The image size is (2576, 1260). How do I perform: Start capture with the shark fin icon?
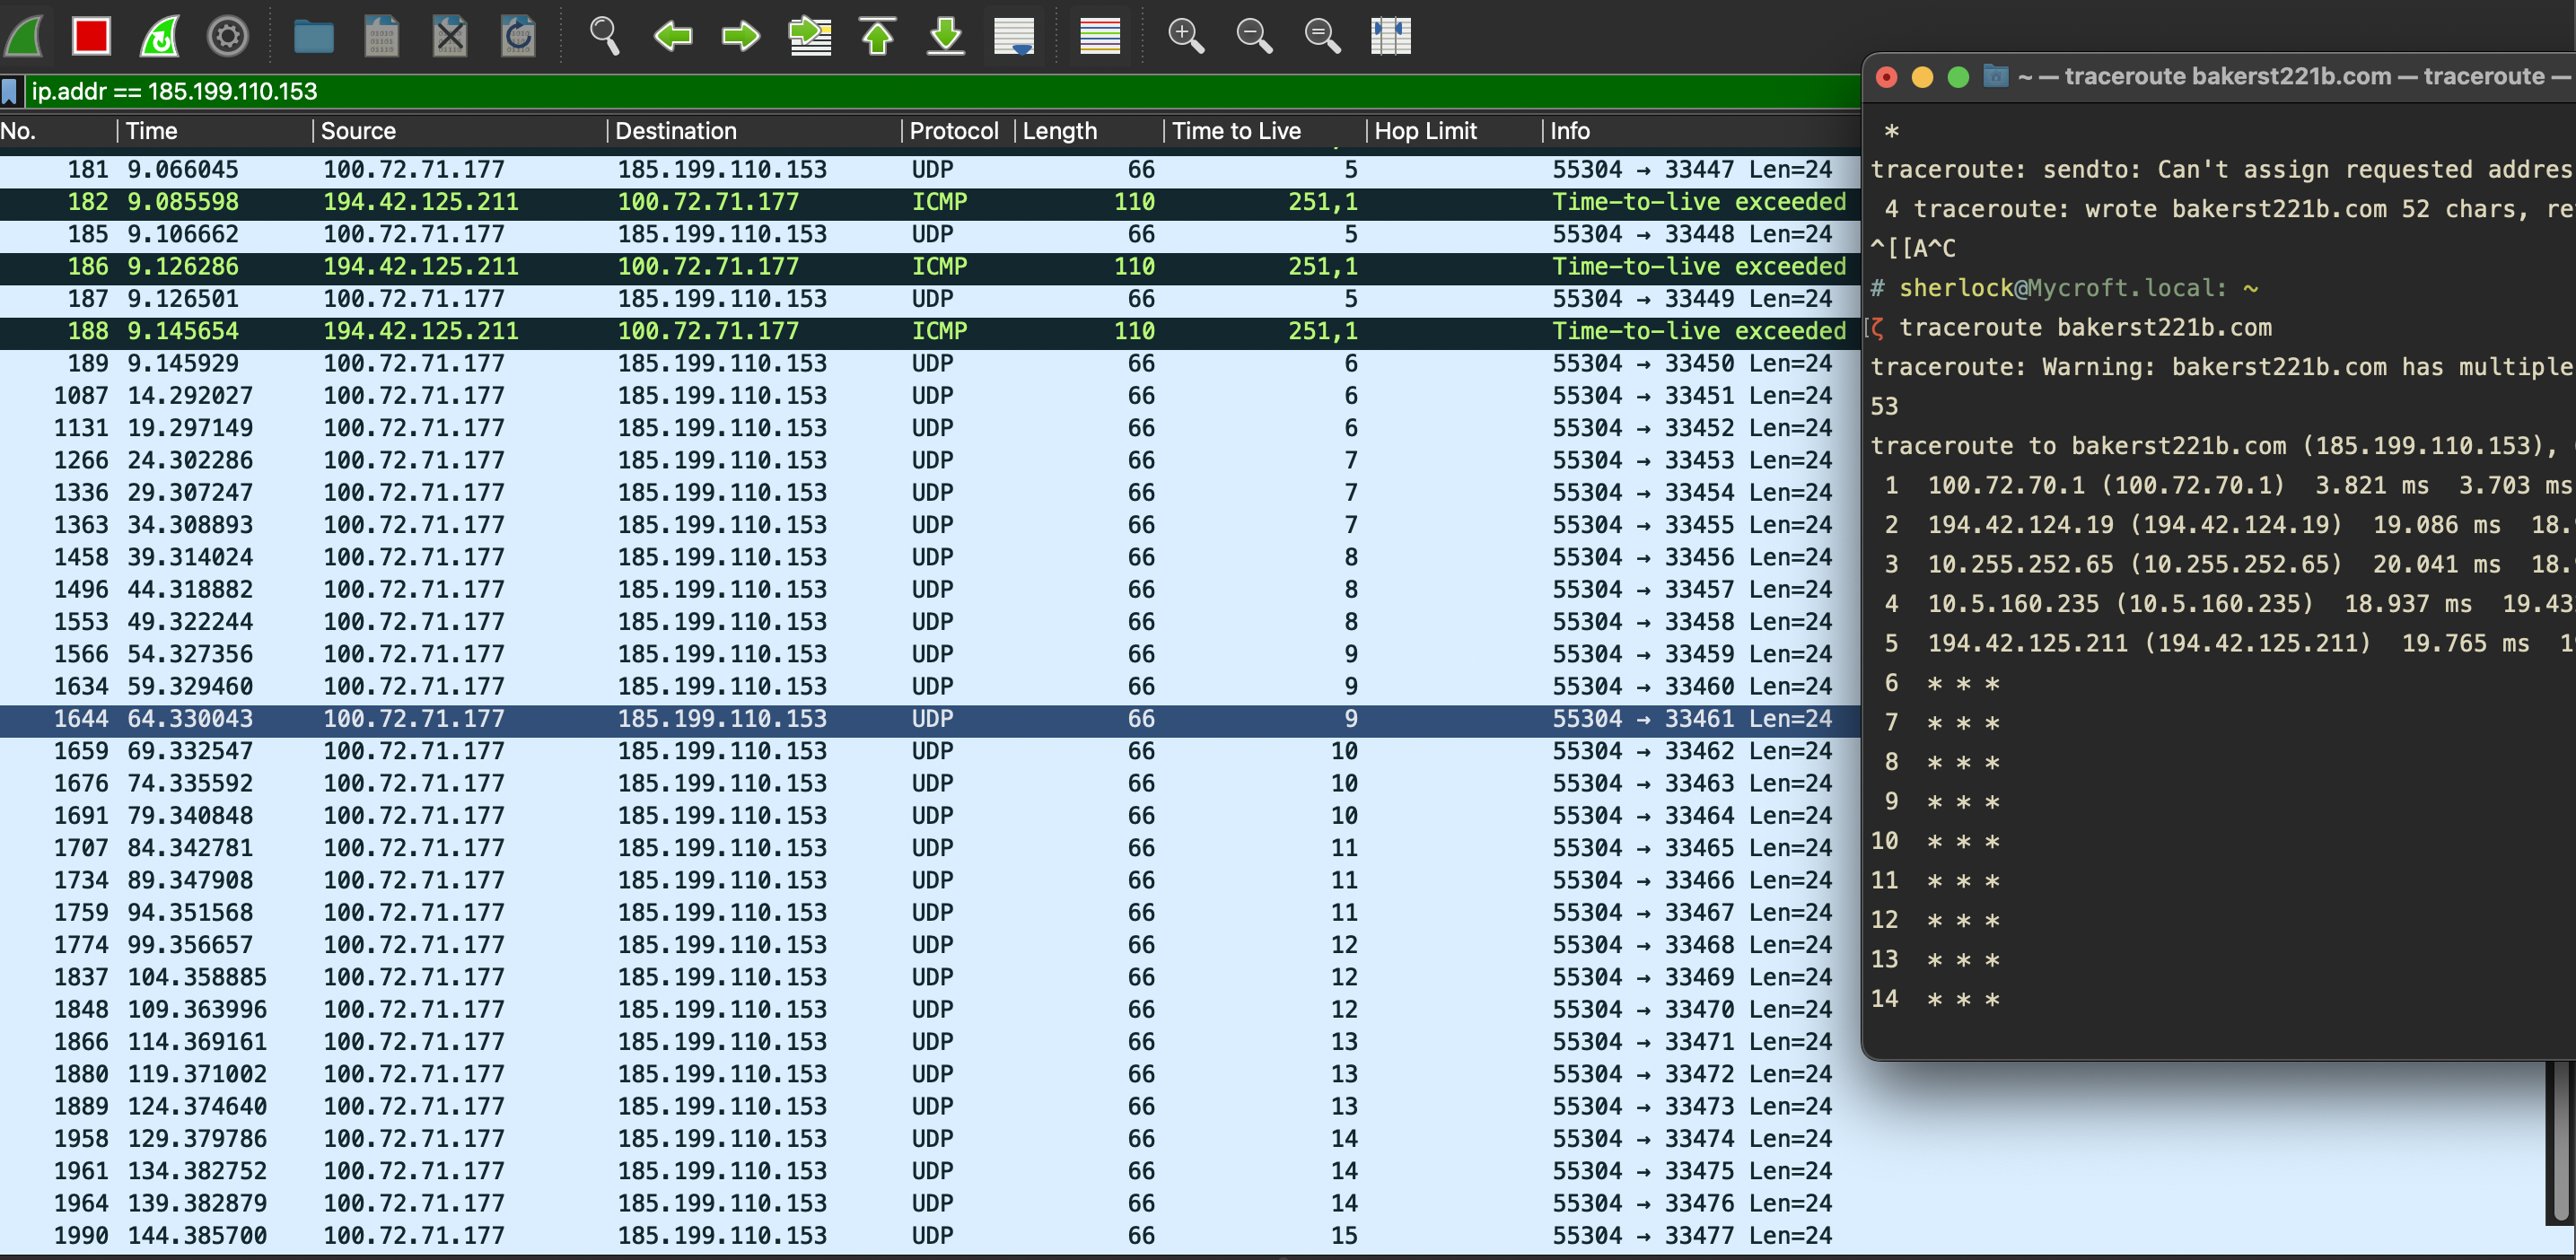coord(24,37)
